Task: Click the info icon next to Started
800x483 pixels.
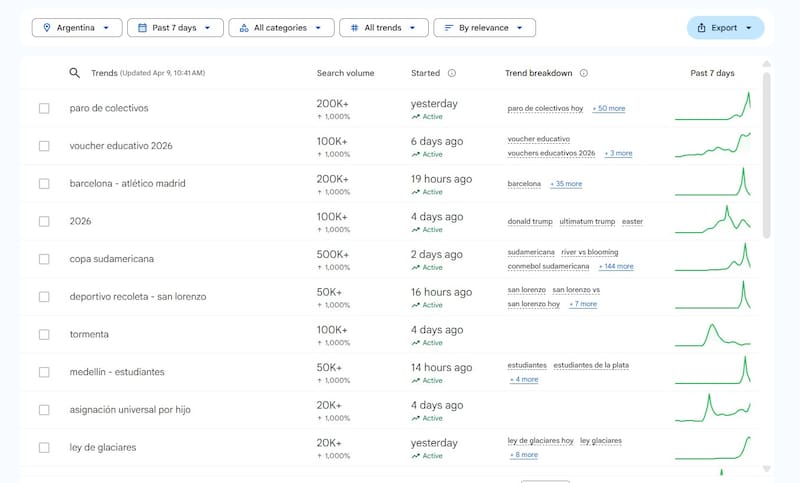Action: (452, 73)
